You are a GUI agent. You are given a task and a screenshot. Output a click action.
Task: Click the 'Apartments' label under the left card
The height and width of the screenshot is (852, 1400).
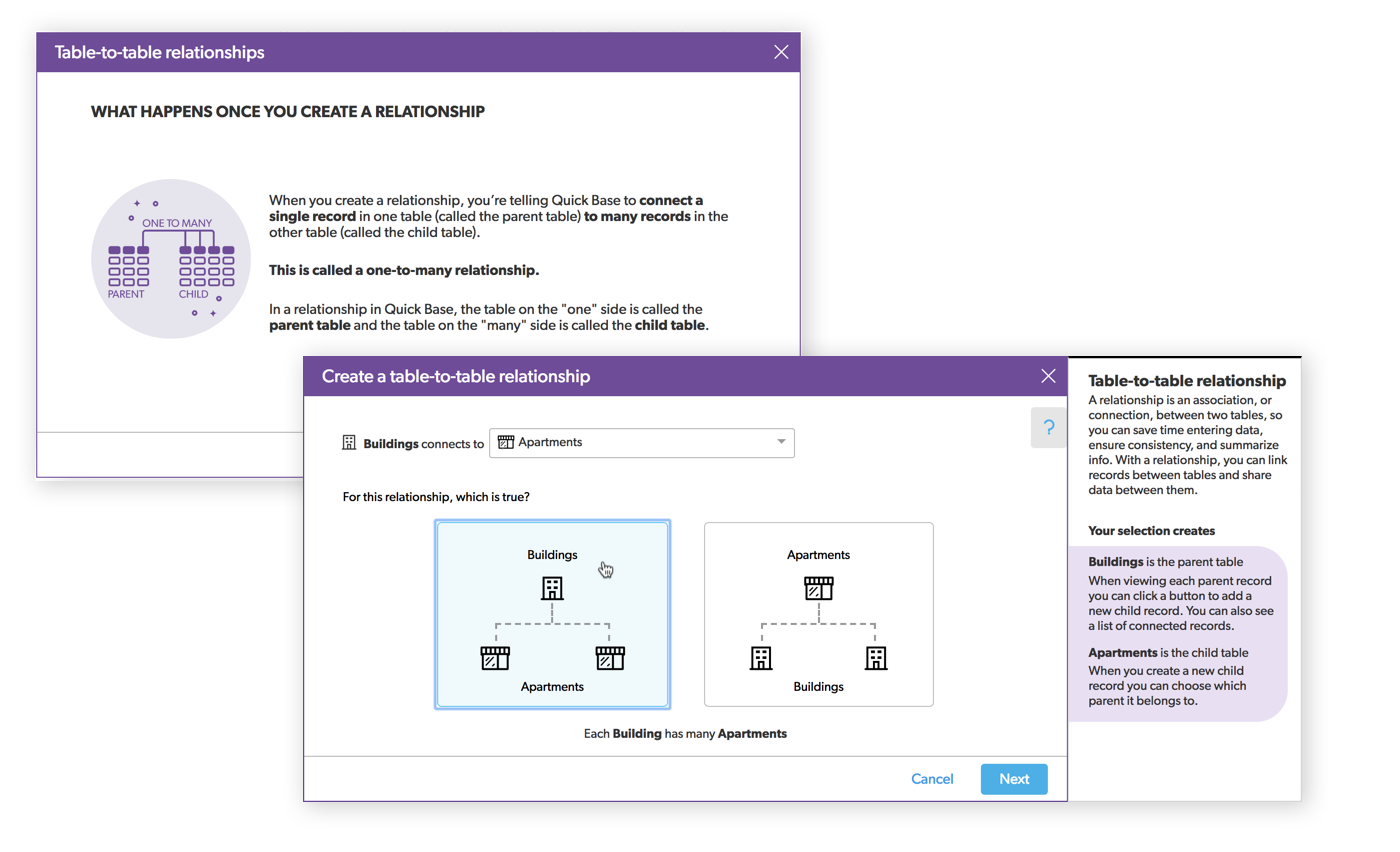point(552,687)
